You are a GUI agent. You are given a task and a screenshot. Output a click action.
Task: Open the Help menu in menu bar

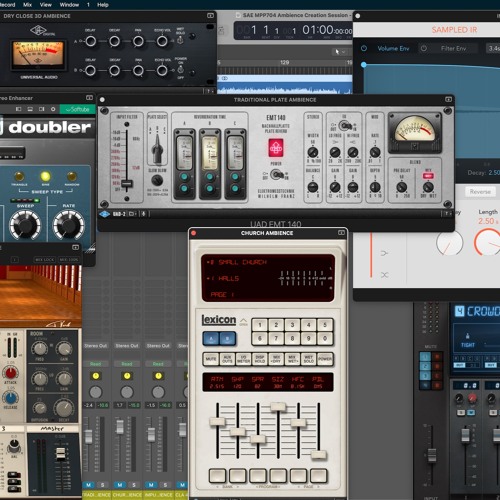pyautogui.click(x=103, y=5)
